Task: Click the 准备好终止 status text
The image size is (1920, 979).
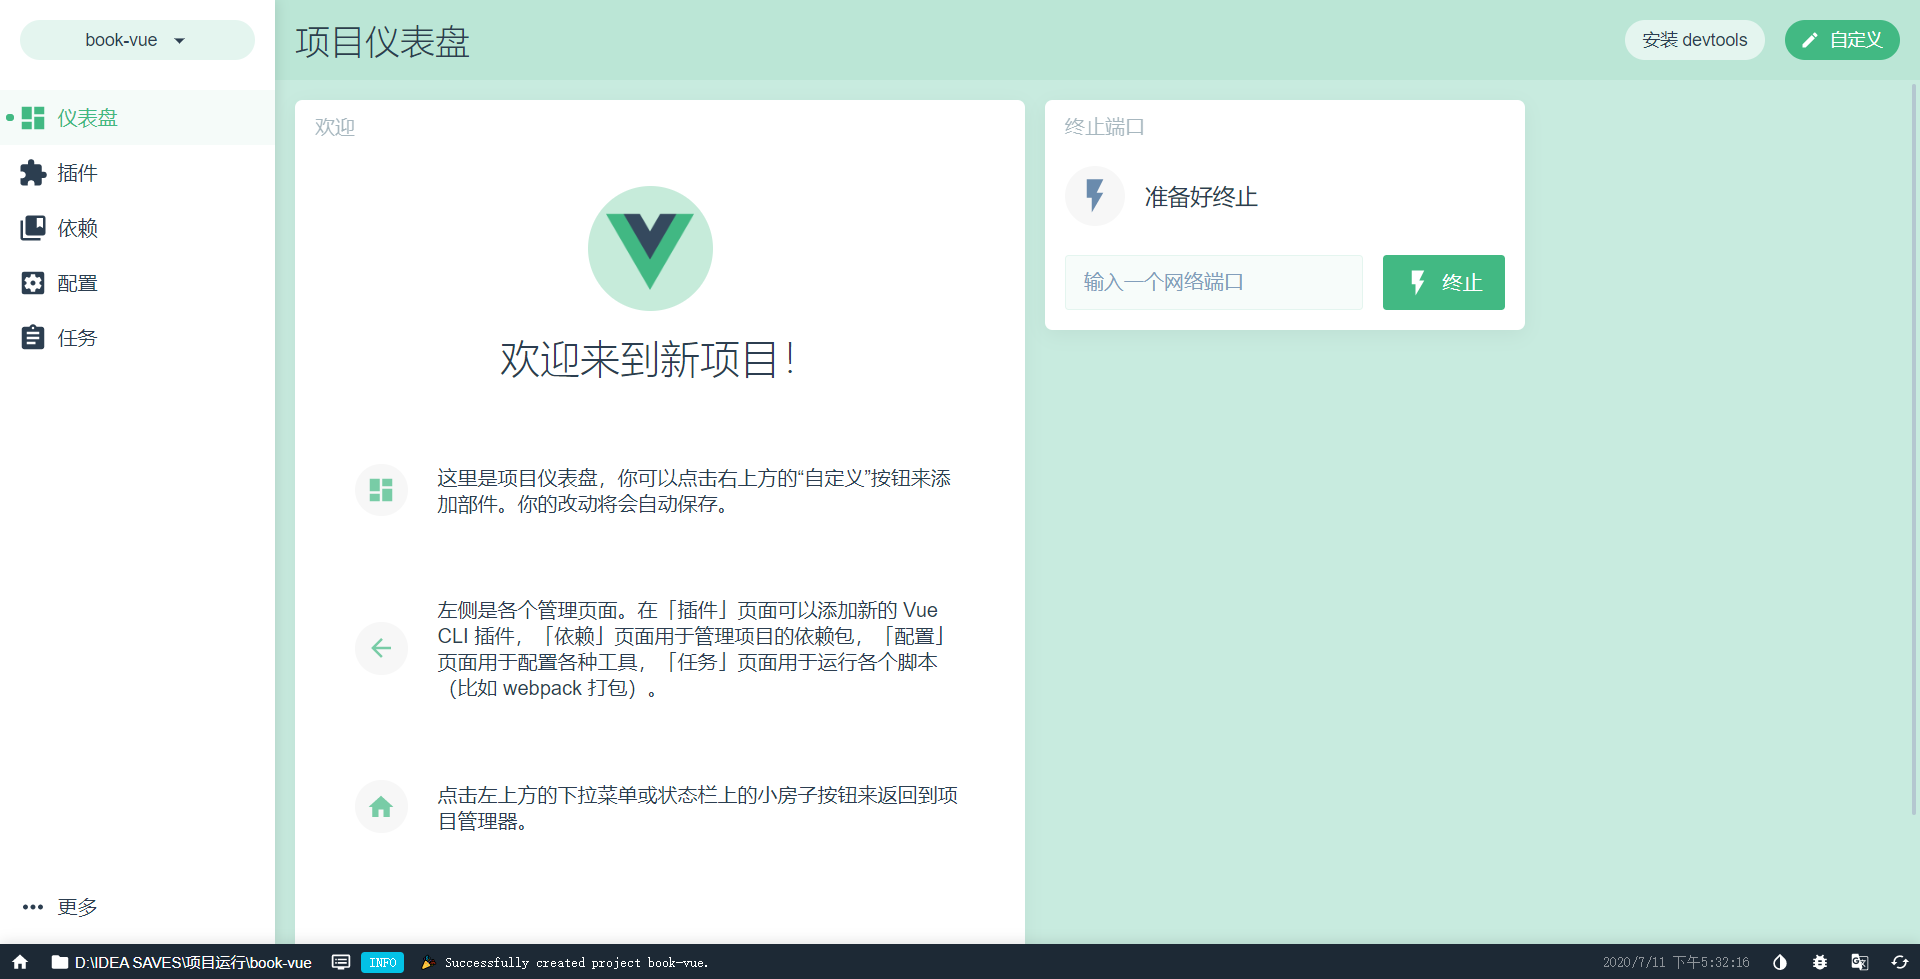Action: [1201, 197]
